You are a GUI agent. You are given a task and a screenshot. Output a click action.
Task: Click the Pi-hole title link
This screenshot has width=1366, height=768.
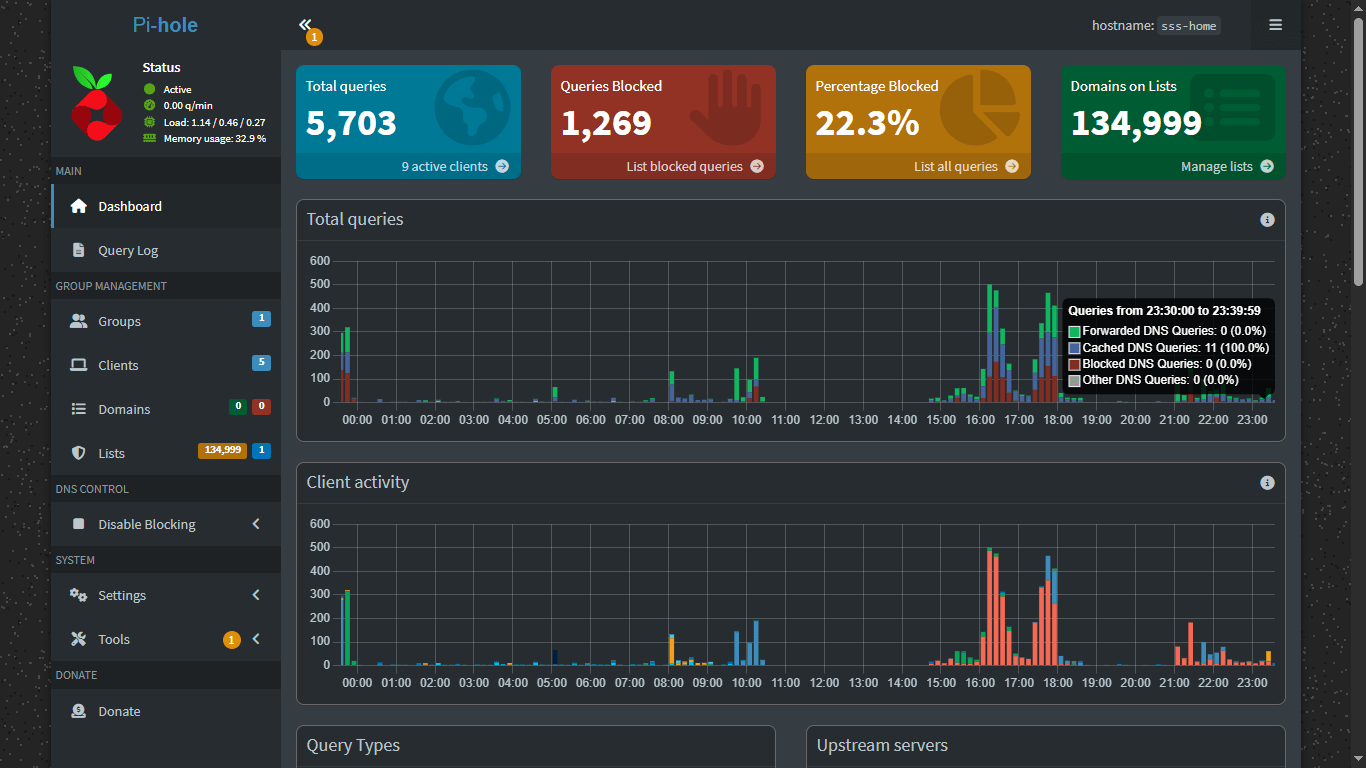165,25
